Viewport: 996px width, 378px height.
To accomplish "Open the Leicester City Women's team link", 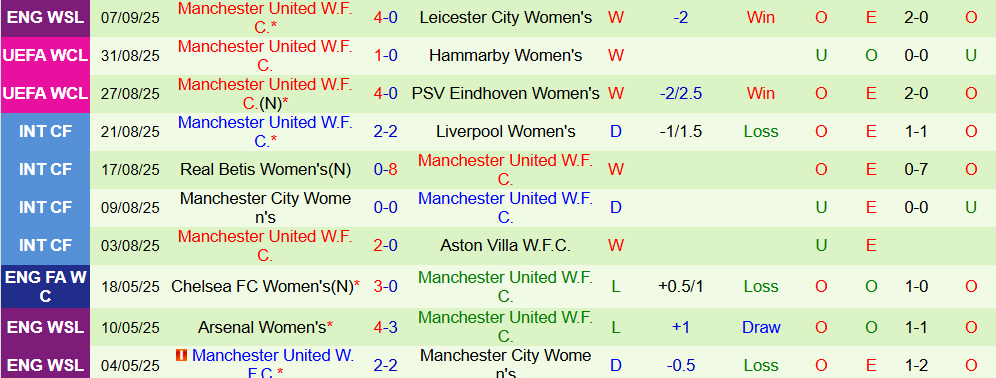I will click(506, 17).
